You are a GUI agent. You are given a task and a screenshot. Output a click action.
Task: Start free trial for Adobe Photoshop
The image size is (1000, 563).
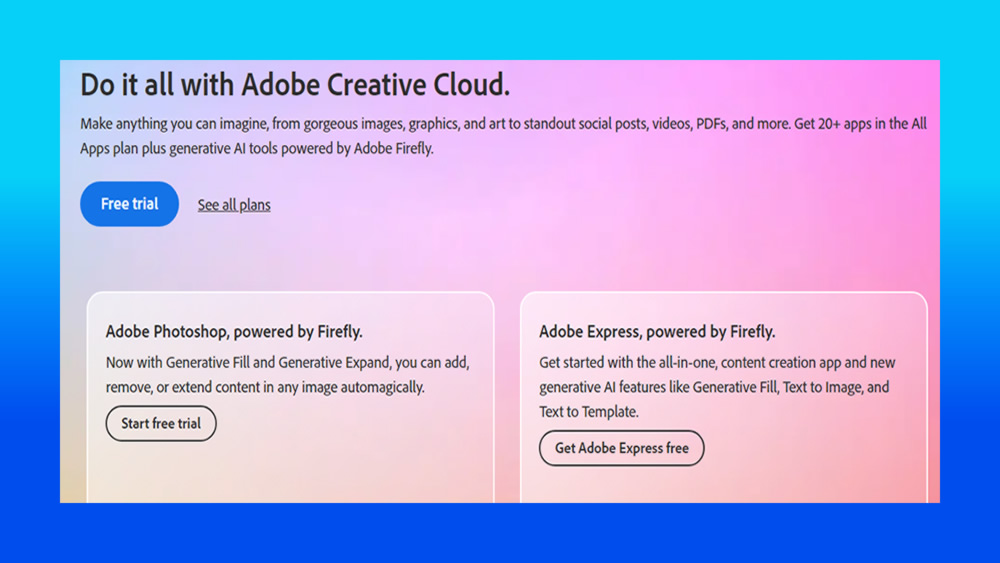161,423
